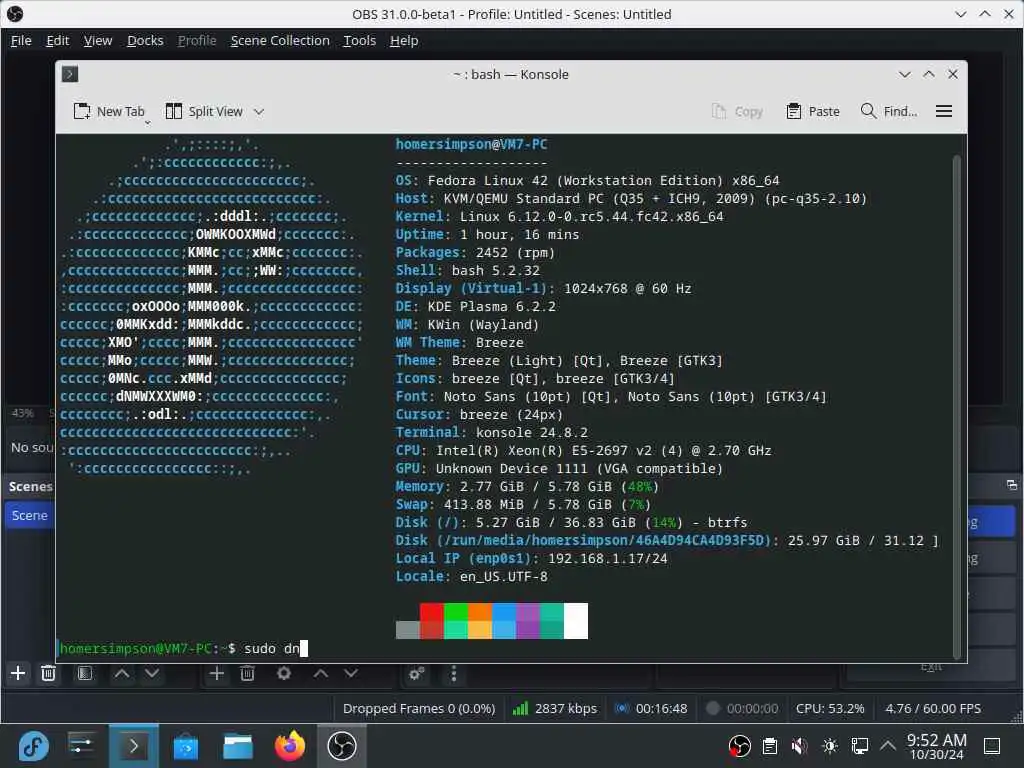
Task: Switch to OBS Studio taskbar entry
Action: pos(342,746)
